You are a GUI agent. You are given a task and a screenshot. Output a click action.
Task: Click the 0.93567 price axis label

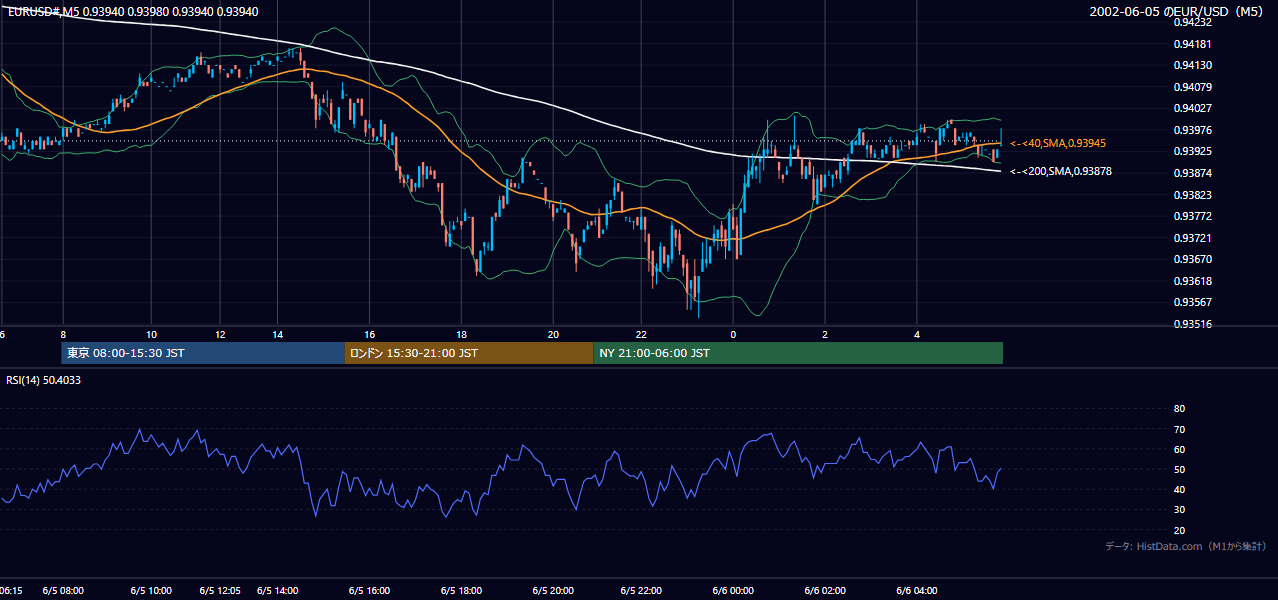point(1193,303)
